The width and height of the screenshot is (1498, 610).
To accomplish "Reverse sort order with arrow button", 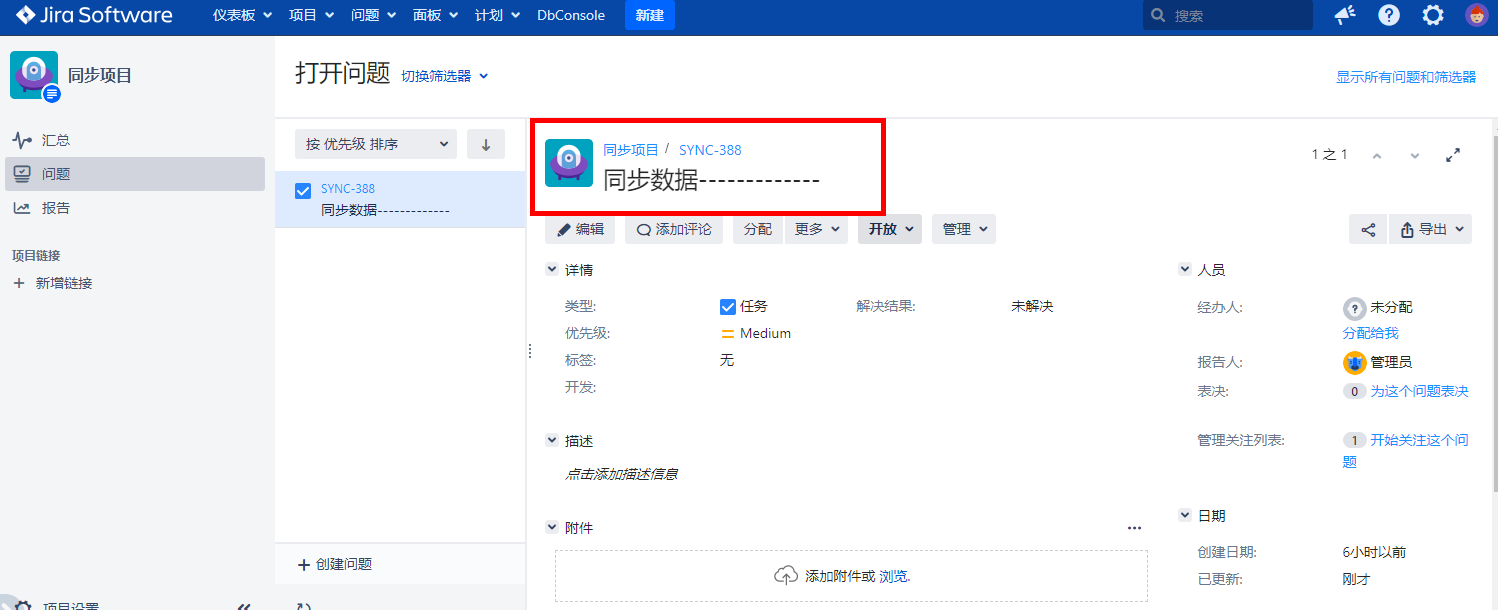I will 486,144.
